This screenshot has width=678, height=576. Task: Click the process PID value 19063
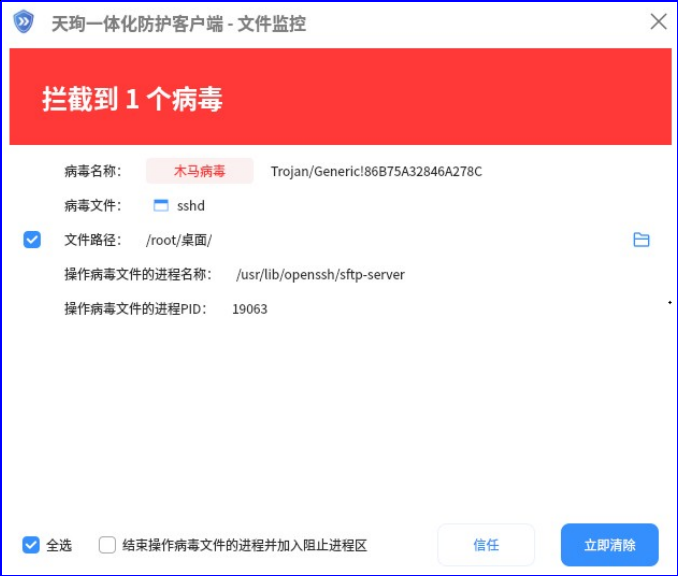250,309
